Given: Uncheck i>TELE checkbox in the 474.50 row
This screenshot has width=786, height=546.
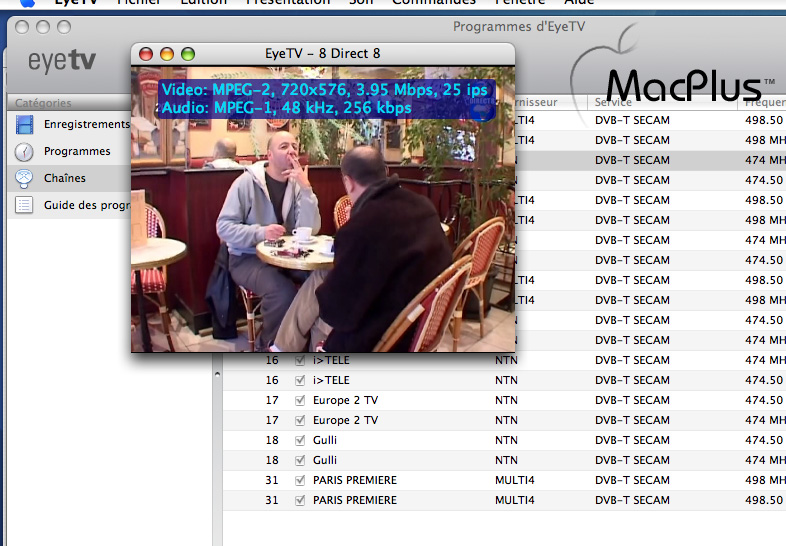Looking at the screenshot, I should tap(300, 380).
